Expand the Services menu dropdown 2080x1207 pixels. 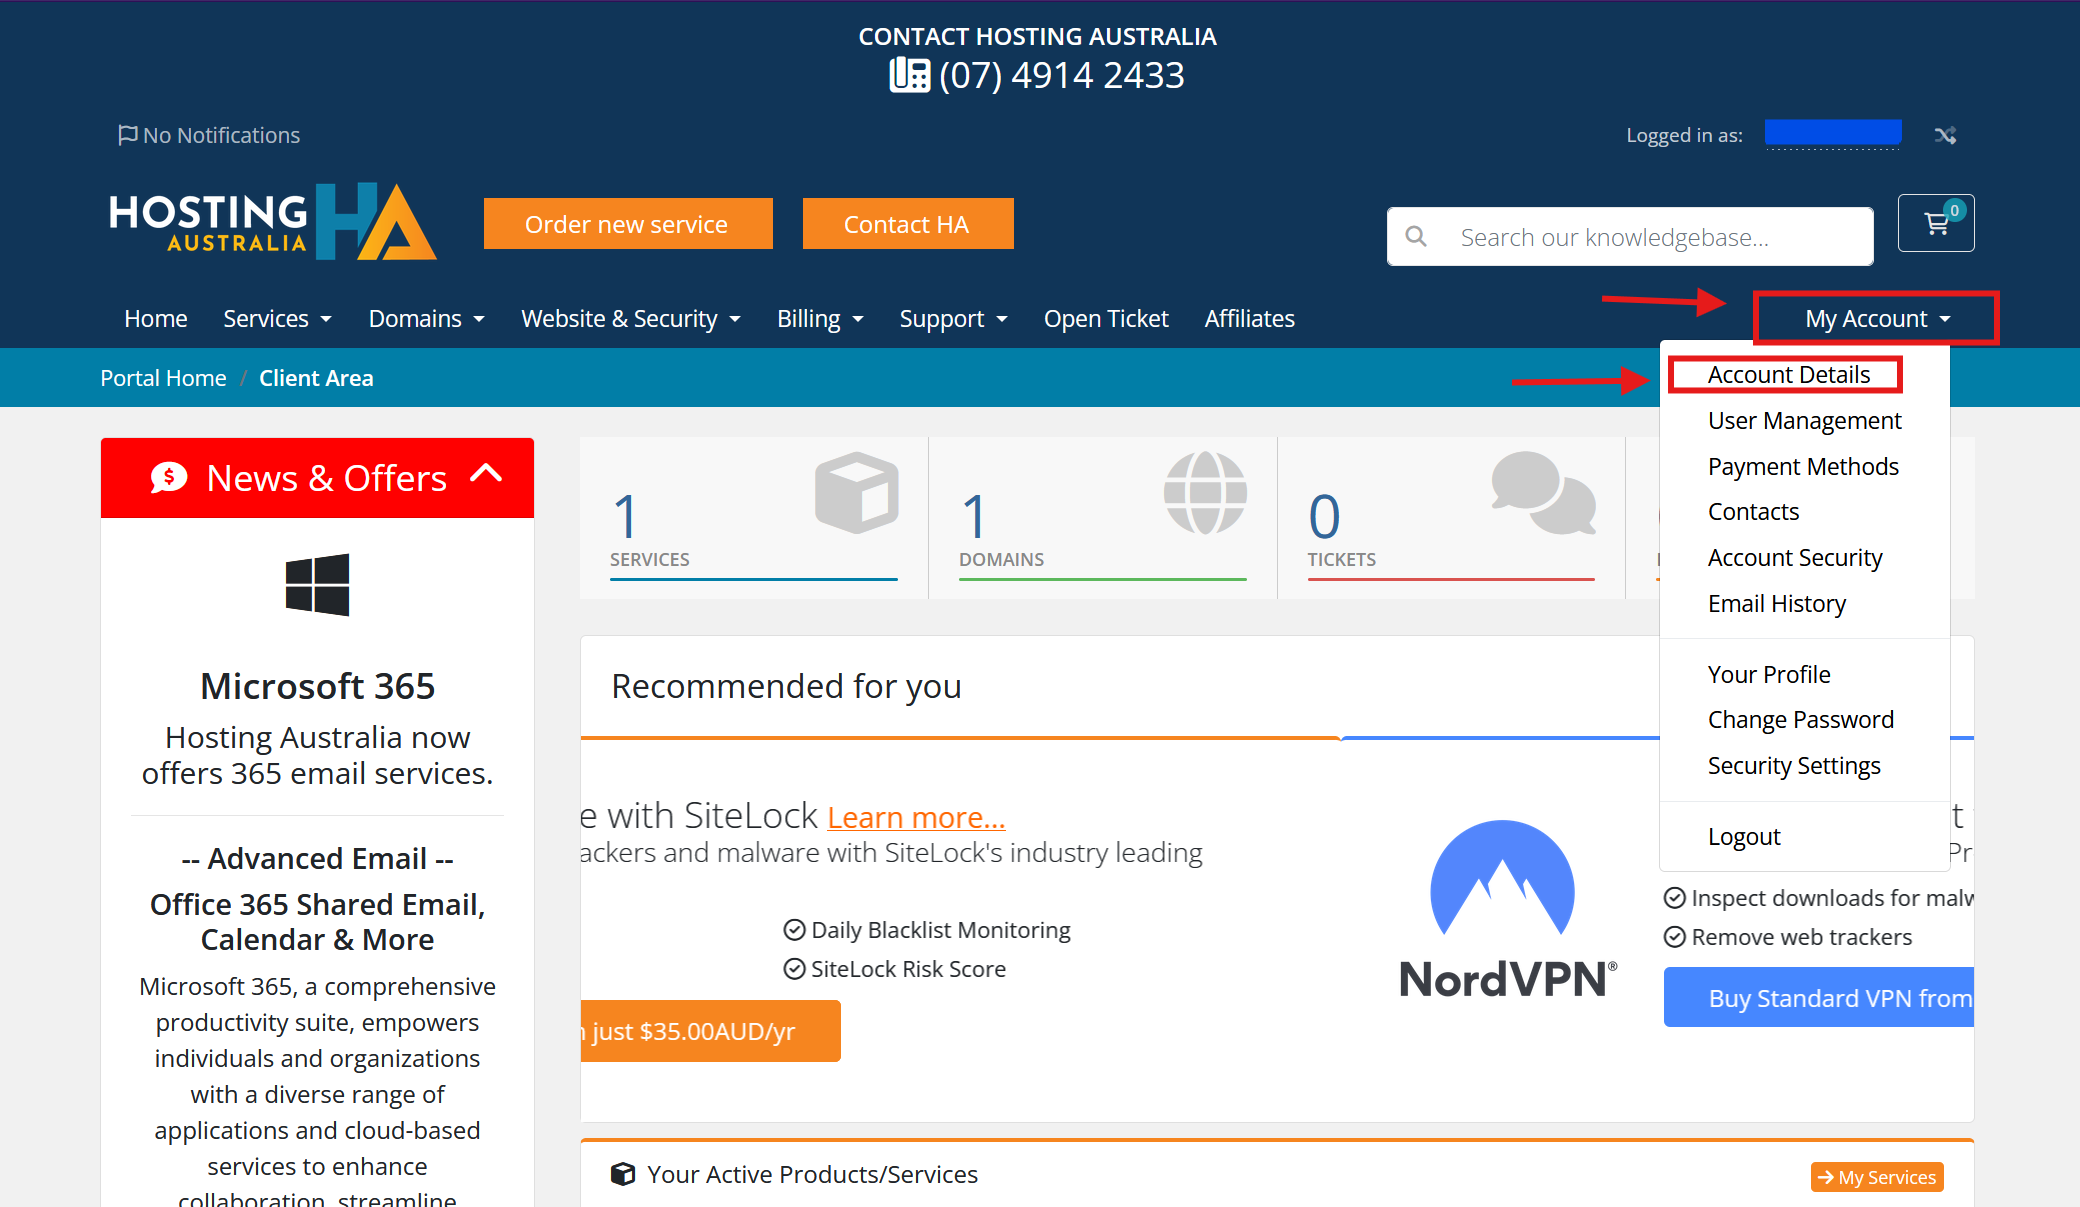(277, 319)
